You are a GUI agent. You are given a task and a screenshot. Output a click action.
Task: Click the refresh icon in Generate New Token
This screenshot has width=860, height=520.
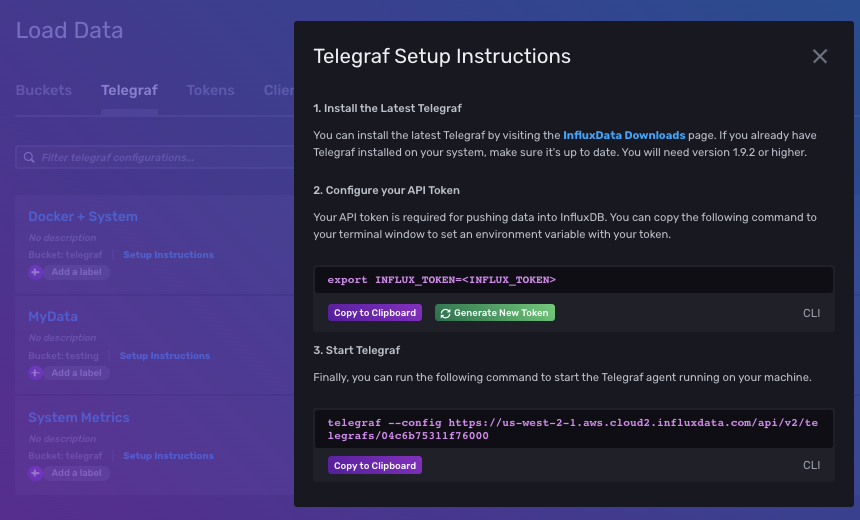(x=445, y=313)
